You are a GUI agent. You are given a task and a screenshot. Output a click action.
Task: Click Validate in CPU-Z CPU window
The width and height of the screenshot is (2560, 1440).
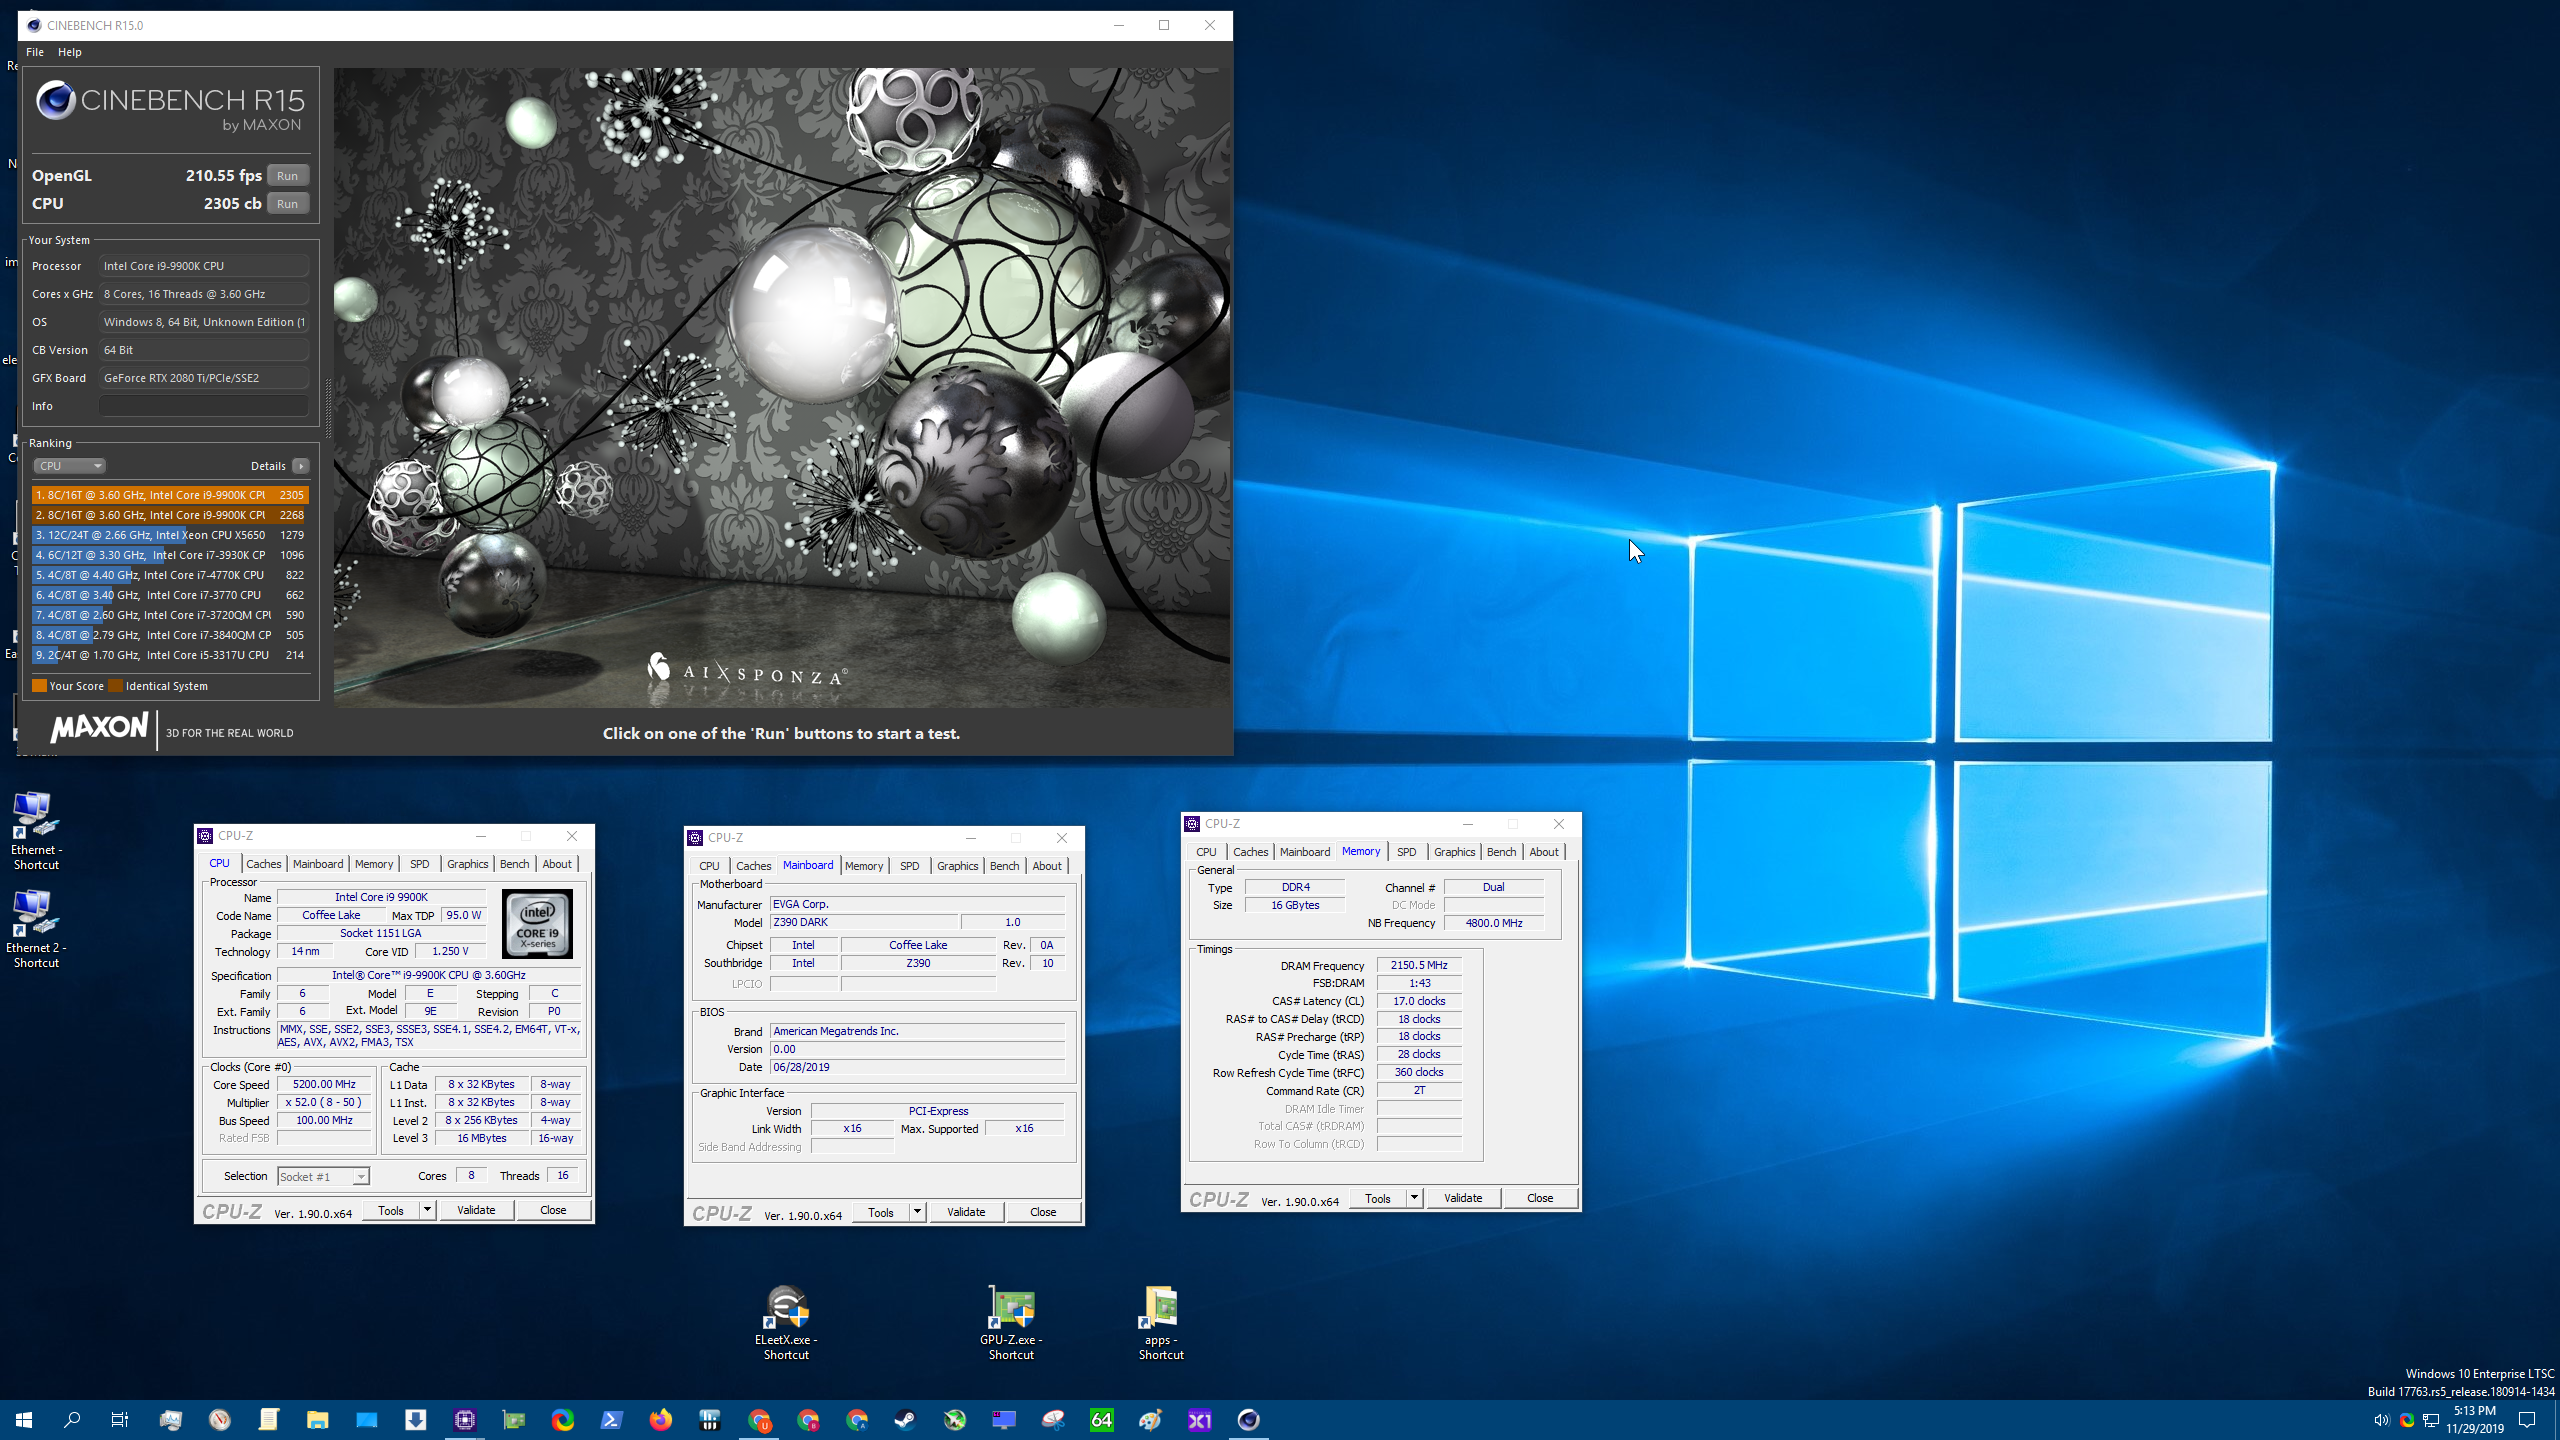coord(476,1210)
